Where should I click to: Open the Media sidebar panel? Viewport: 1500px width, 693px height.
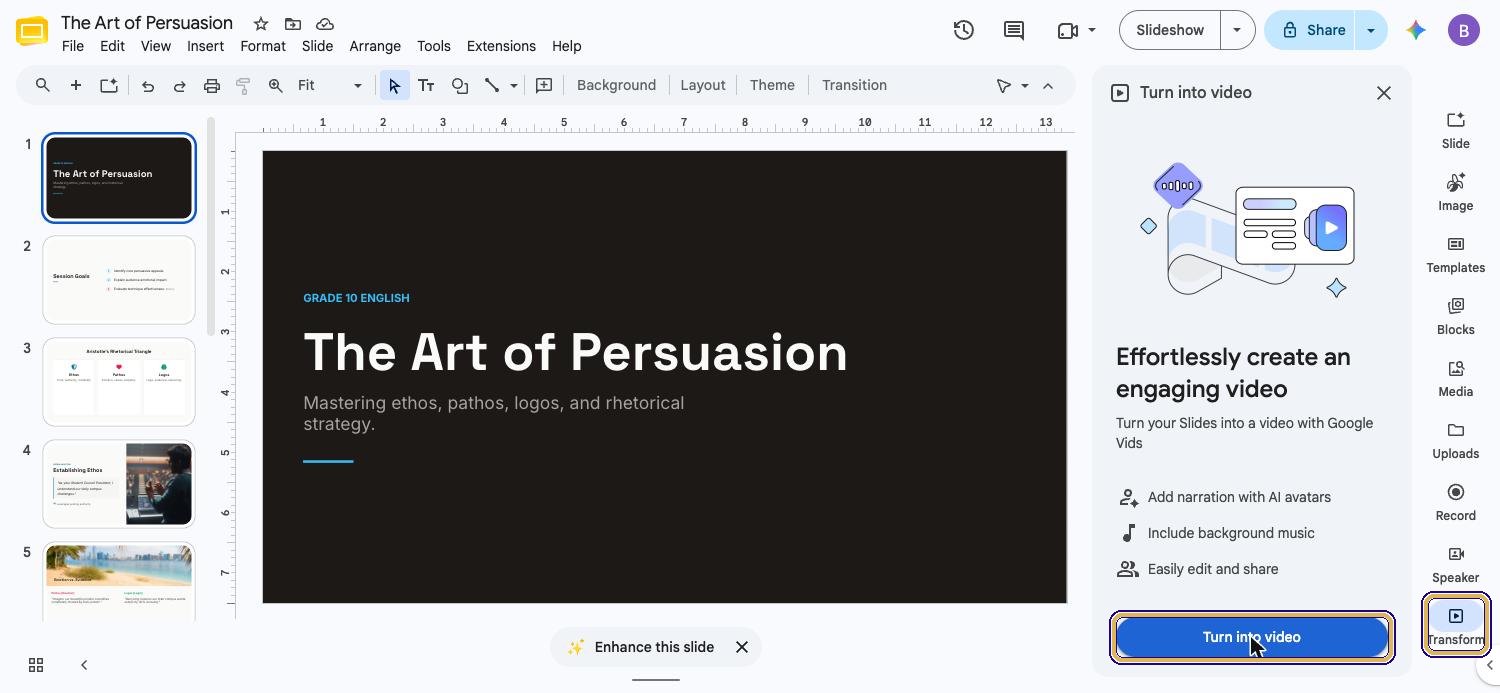(1455, 378)
